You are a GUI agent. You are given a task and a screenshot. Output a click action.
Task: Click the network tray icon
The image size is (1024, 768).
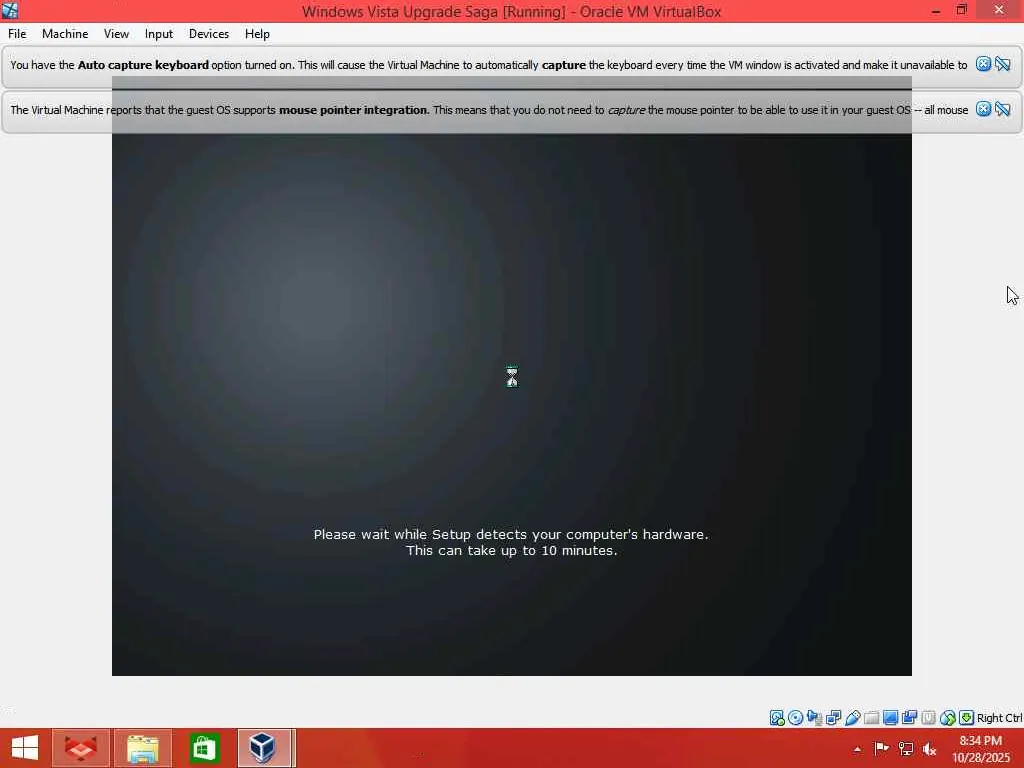point(905,748)
